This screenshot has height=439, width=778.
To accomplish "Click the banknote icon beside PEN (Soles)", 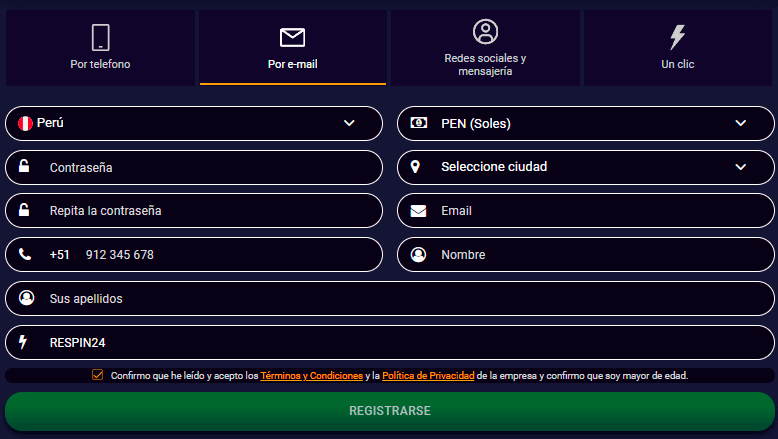I will 420,123.
